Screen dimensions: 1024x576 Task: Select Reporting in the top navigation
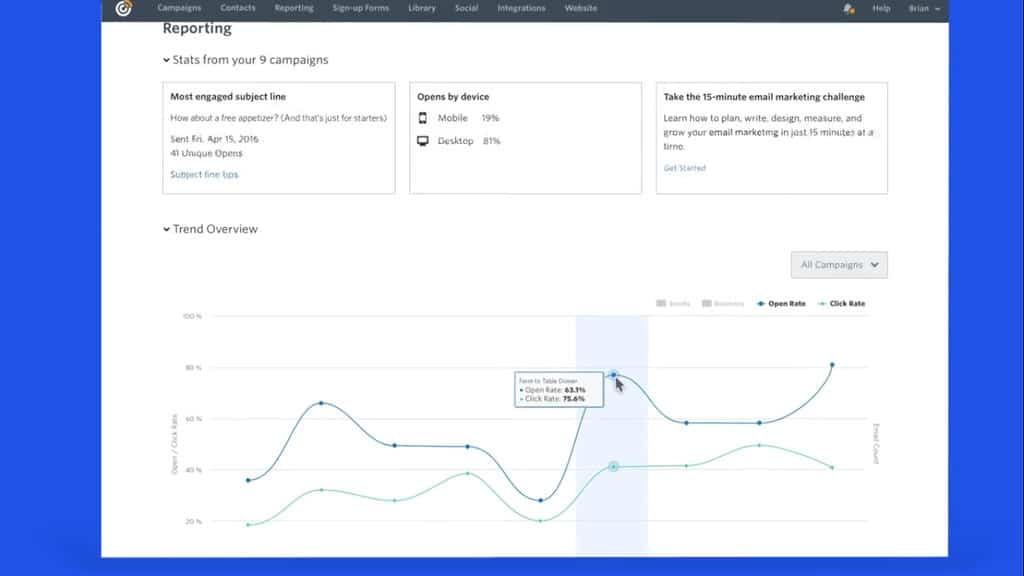294,8
